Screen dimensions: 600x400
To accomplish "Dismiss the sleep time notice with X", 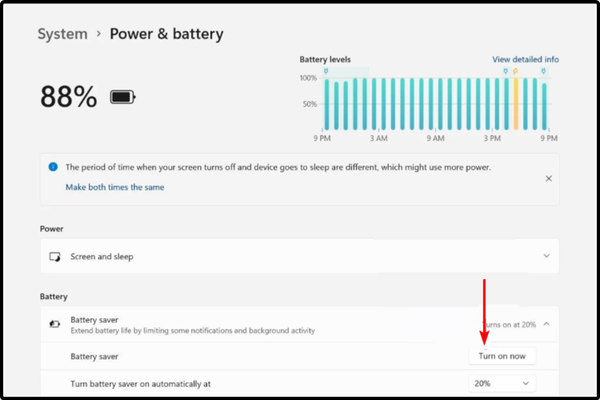I will [x=547, y=178].
